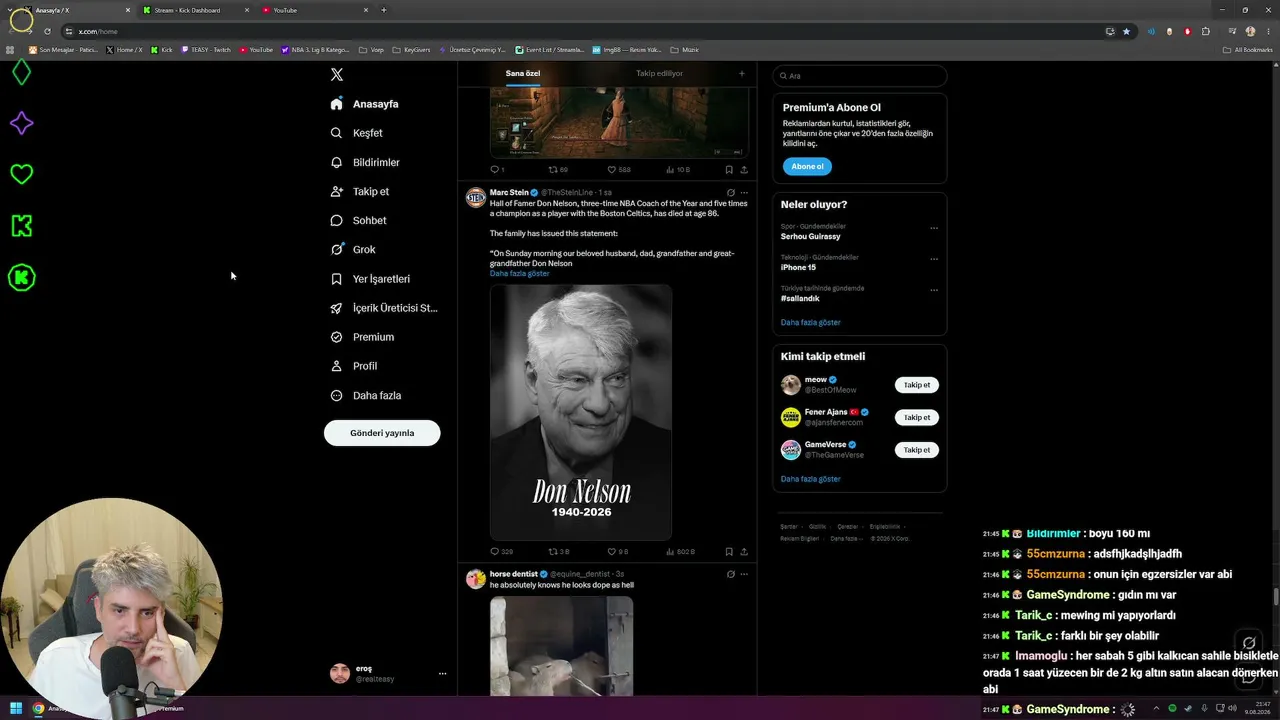Open #sallandık trend

pos(800,298)
